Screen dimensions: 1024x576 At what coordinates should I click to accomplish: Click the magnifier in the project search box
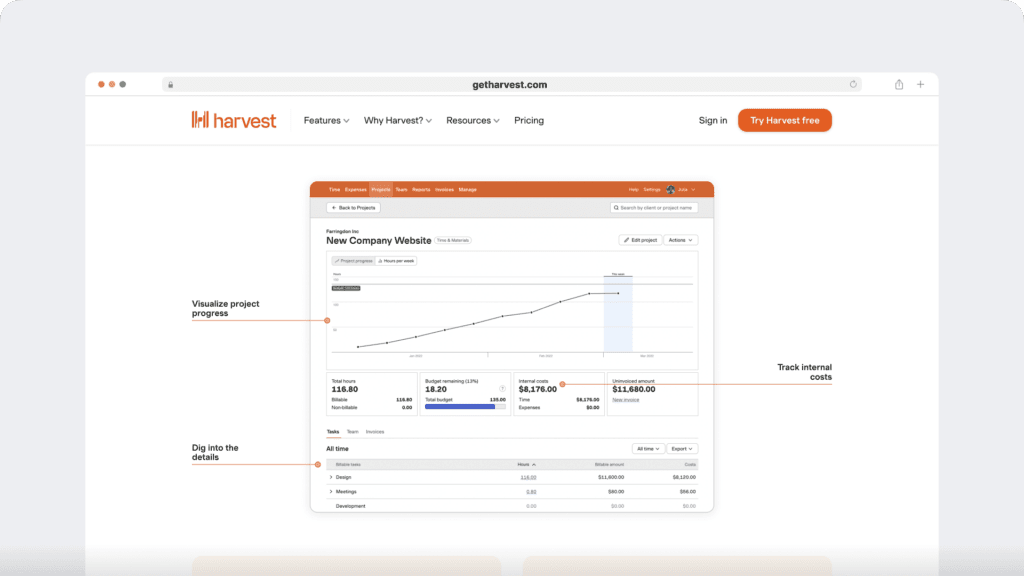(x=617, y=207)
